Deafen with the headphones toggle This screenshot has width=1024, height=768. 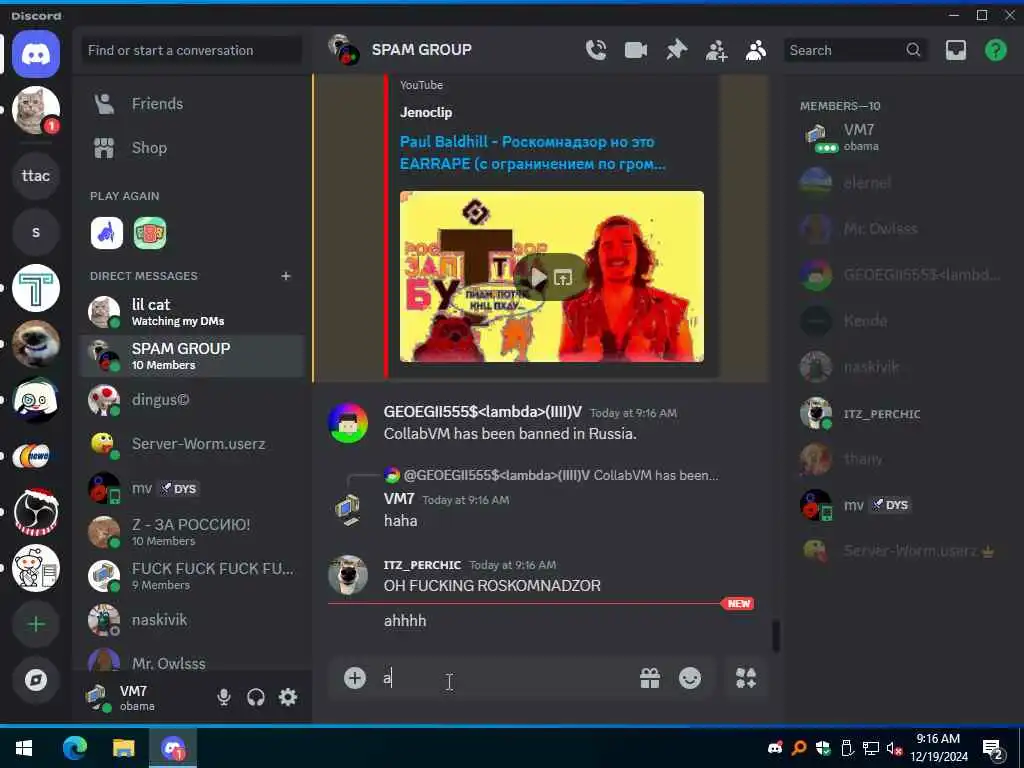click(x=256, y=697)
